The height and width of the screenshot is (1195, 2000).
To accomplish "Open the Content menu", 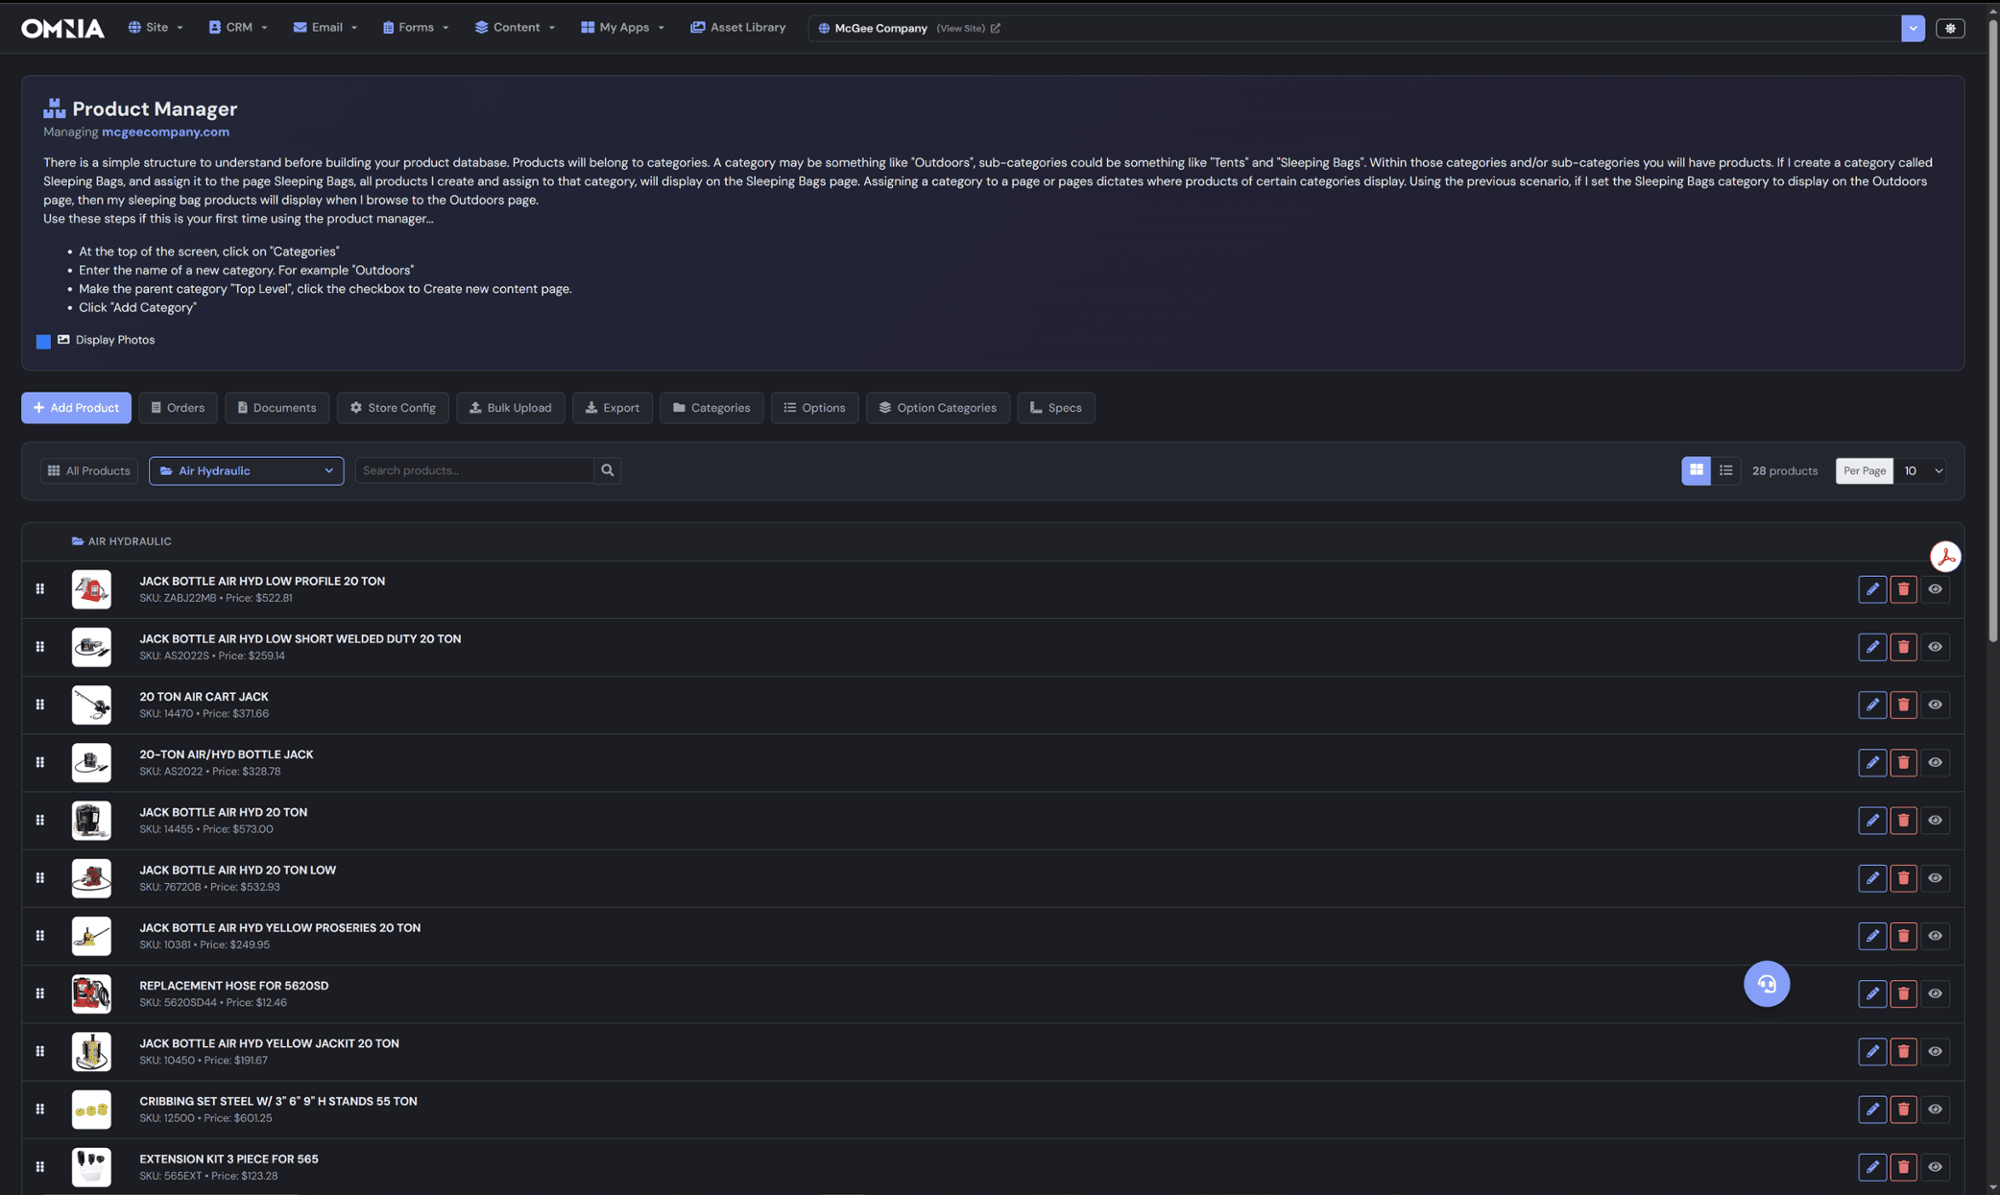I will tap(515, 28).
